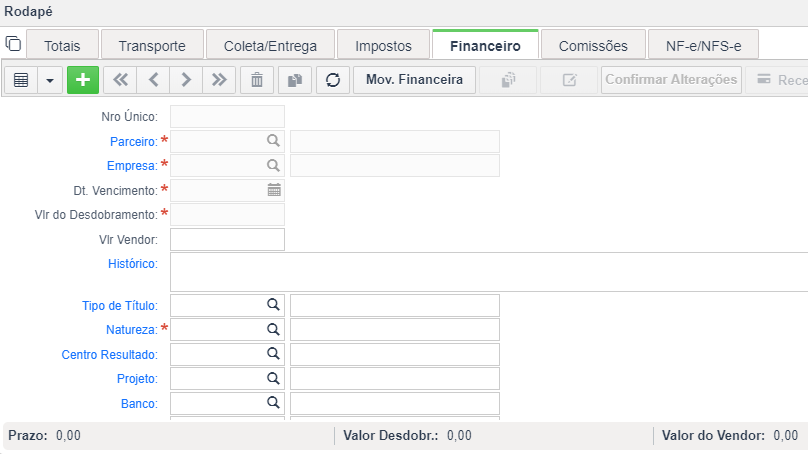The height and width of the screenshot is (454, 808).
Task: Open the Natureza search magnifier
Action: pos(273,329)
